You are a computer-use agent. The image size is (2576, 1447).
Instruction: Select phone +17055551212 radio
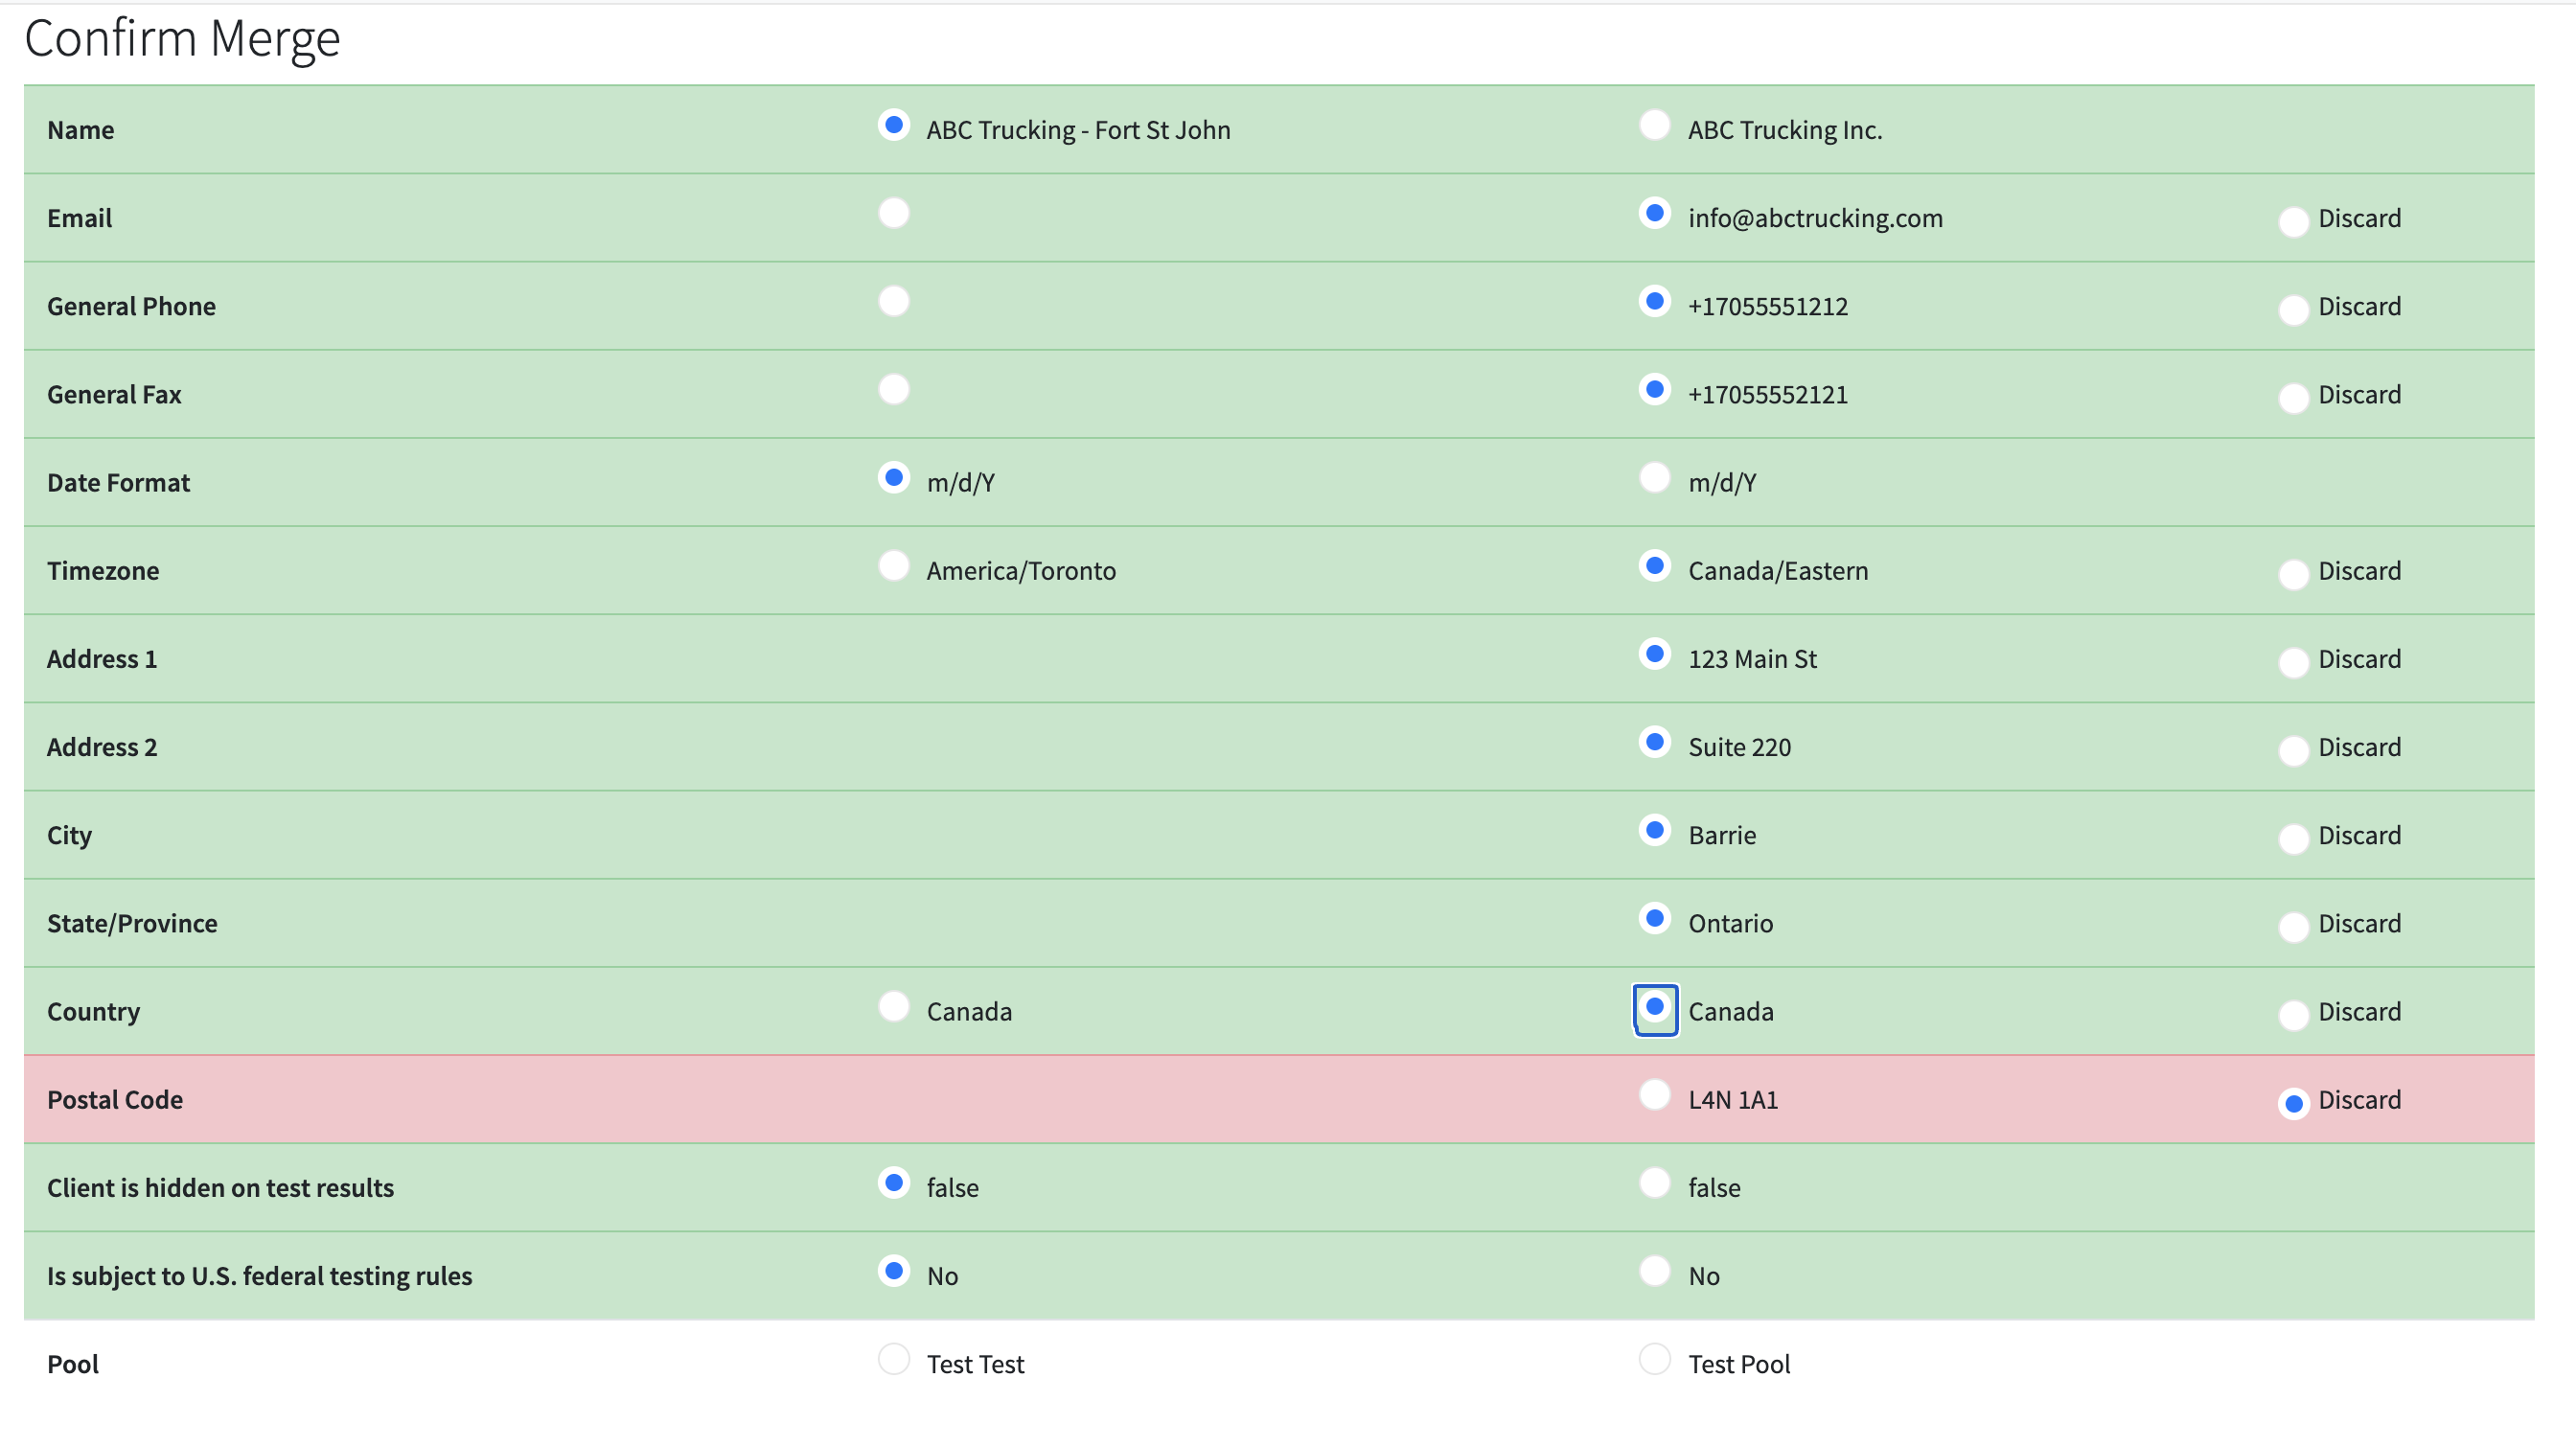pos(1655,301)
